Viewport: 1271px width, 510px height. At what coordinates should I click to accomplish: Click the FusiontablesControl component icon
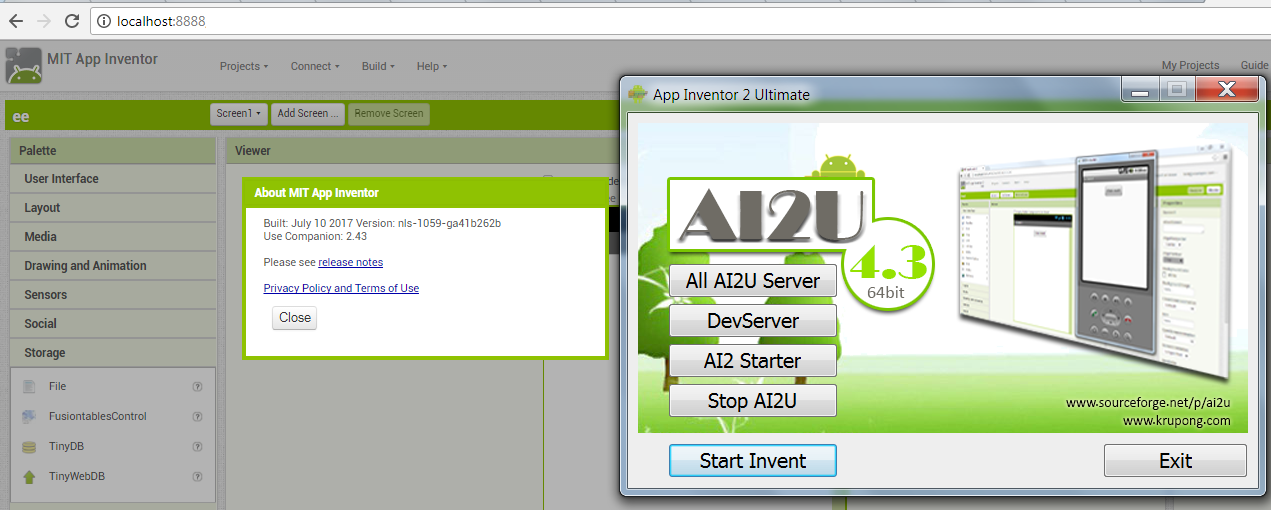(x=29, y=416)
